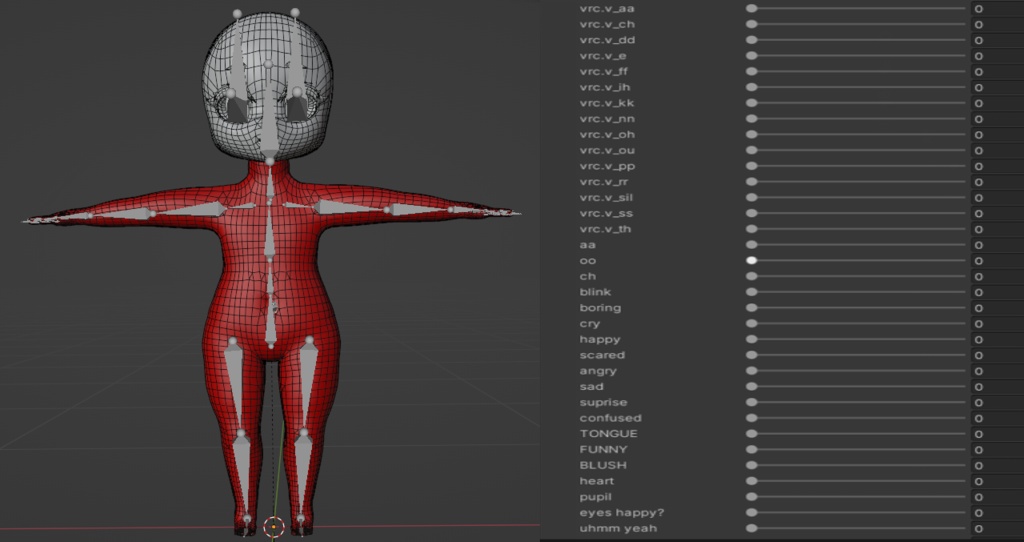Click the vrc.v_ss value field

pos(997,214)
